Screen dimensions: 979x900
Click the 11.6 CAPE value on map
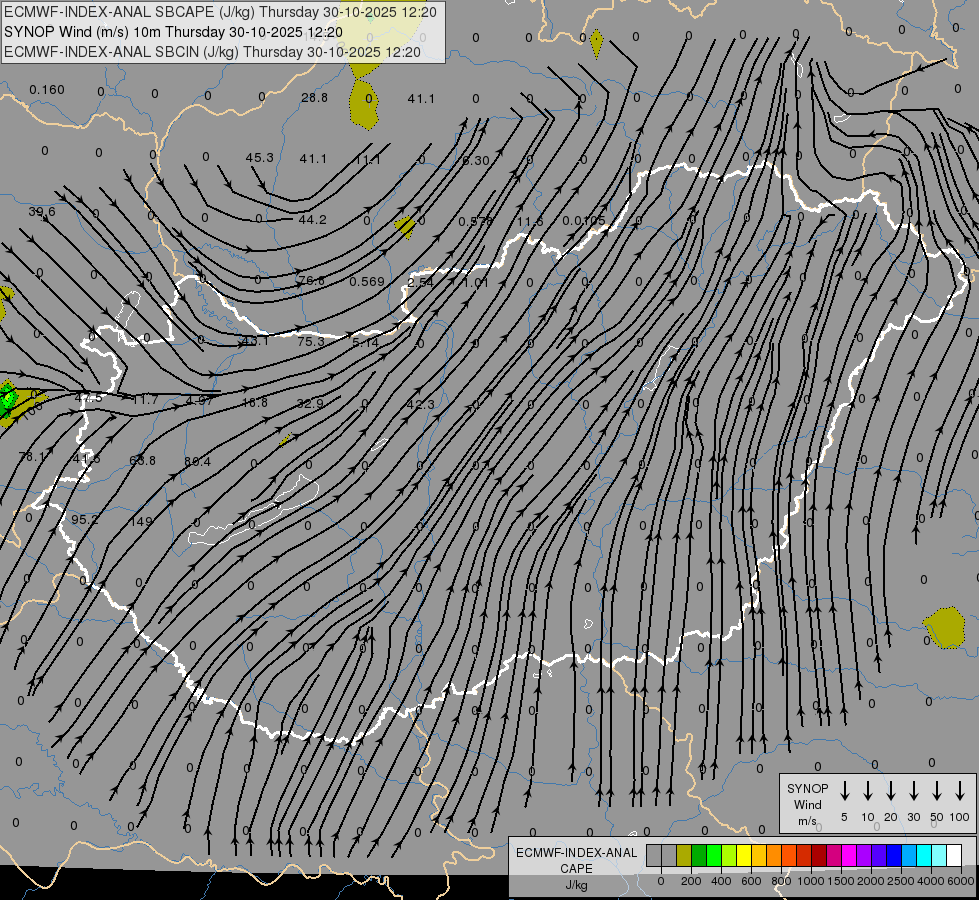click(530, 222)
